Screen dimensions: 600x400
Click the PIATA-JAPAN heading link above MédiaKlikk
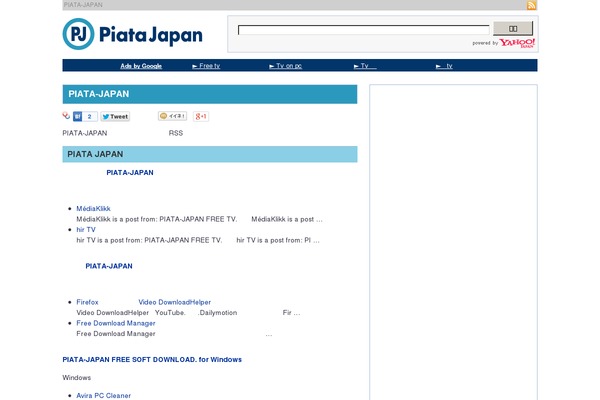tap(130, 173)
